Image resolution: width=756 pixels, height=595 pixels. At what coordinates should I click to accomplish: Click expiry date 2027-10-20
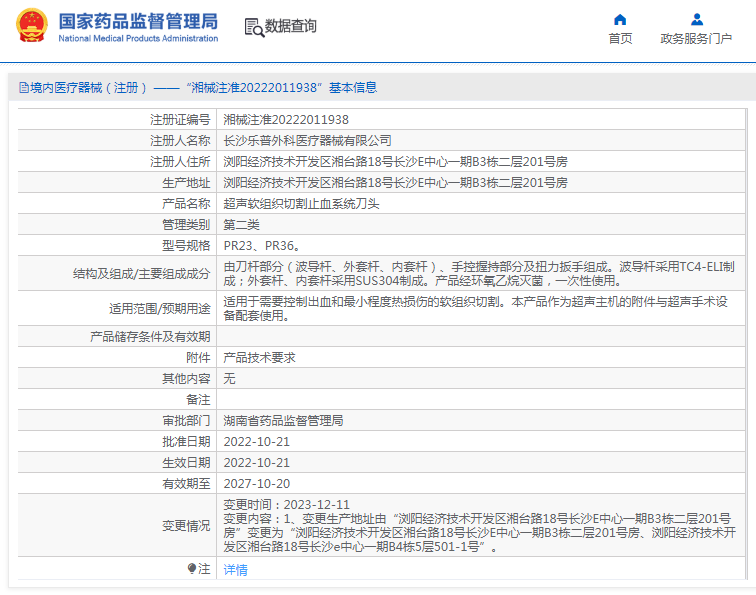click(256, 484)
